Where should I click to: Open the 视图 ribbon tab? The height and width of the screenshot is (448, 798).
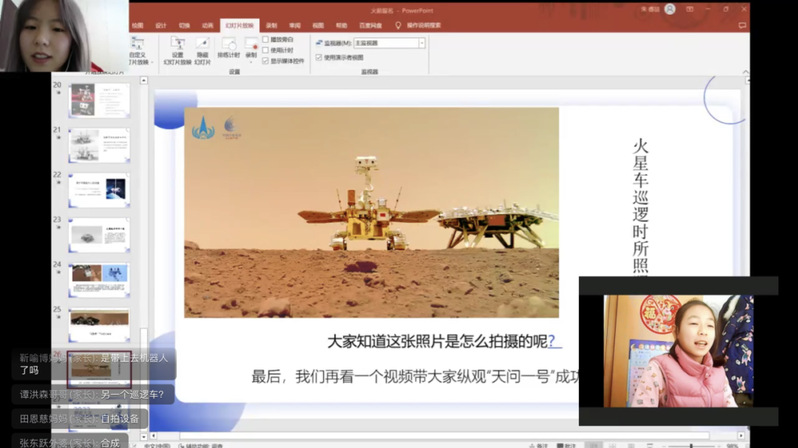click(x=318, y=26)
